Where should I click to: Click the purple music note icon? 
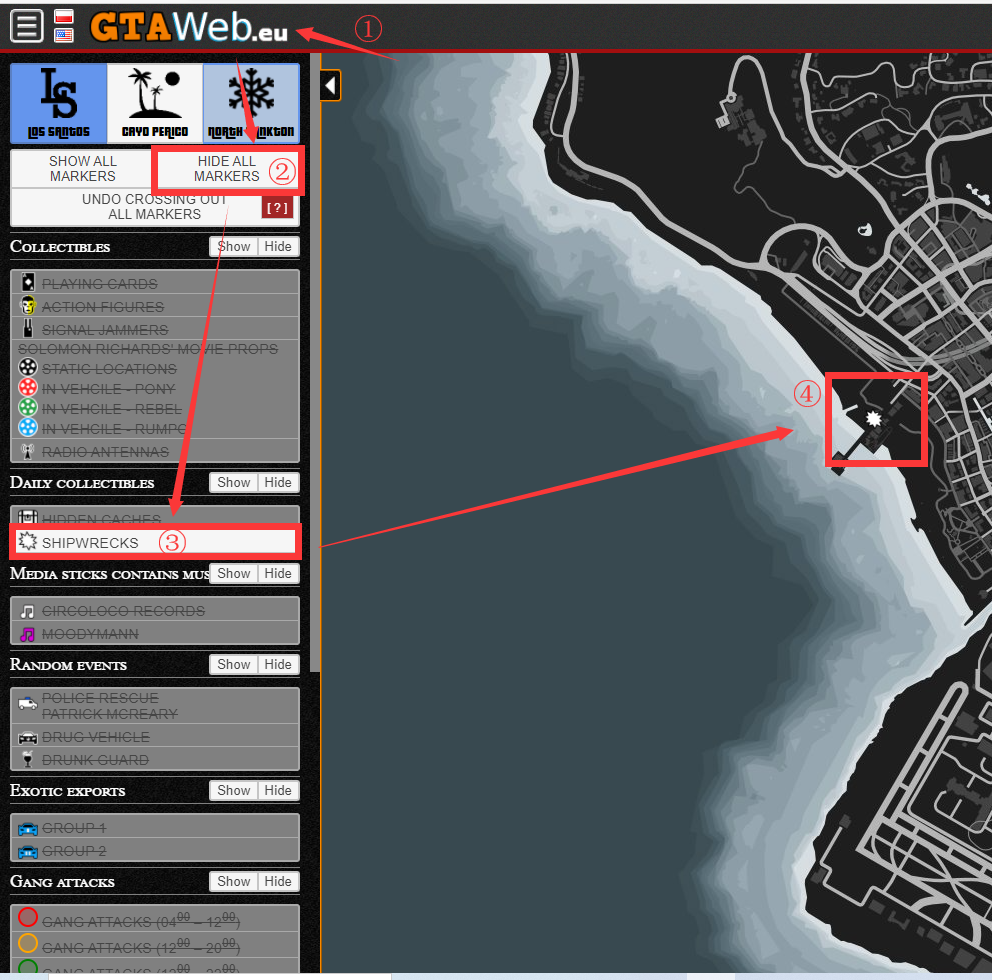point(27,634)
